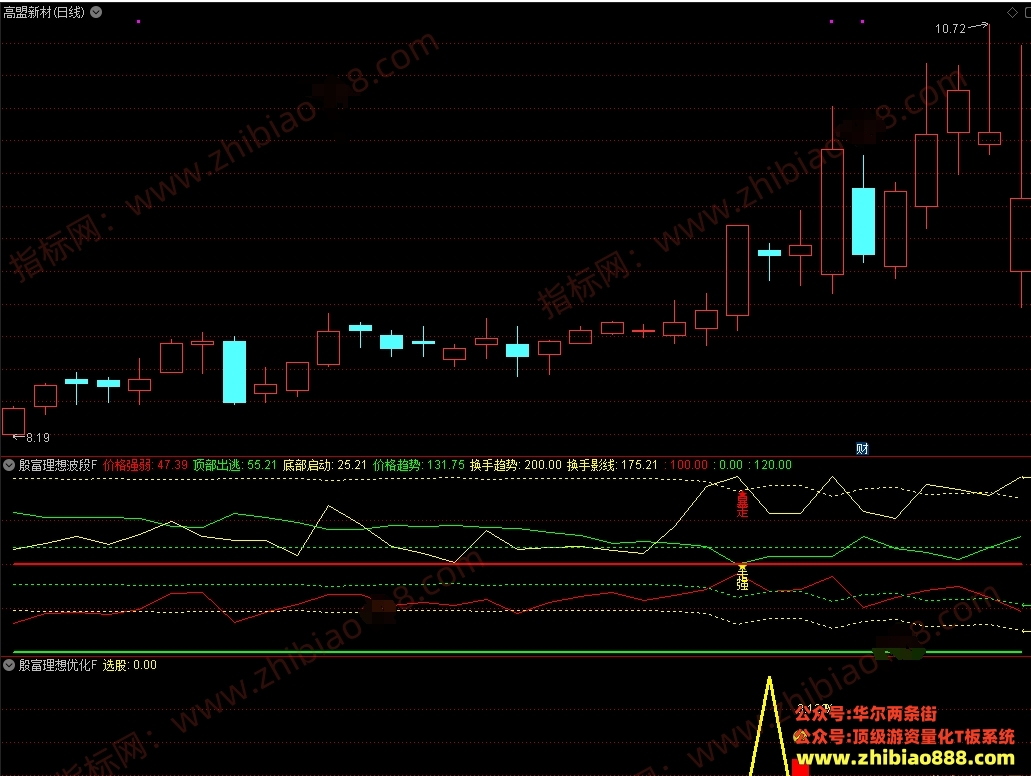1031x776 pixels.
Task: Click the 选股: 0.00 indicator value
Action: point(130,665)
